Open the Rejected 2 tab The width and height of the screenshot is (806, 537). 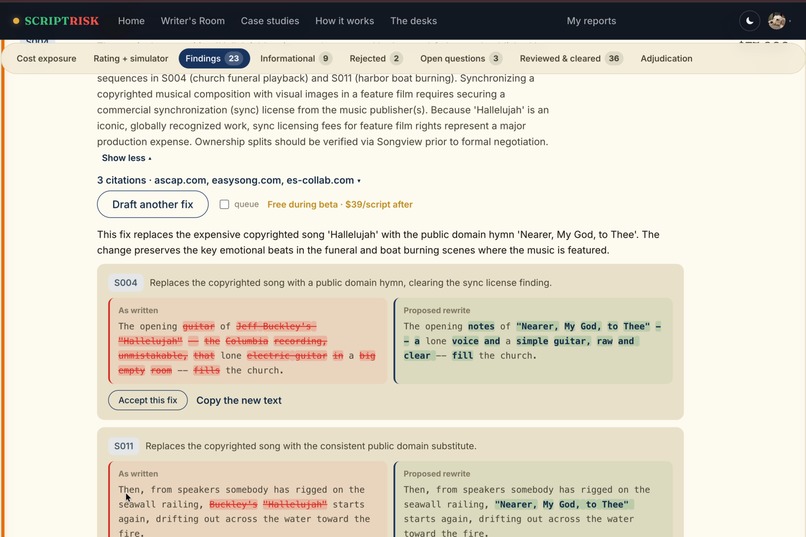coord(375,59)
